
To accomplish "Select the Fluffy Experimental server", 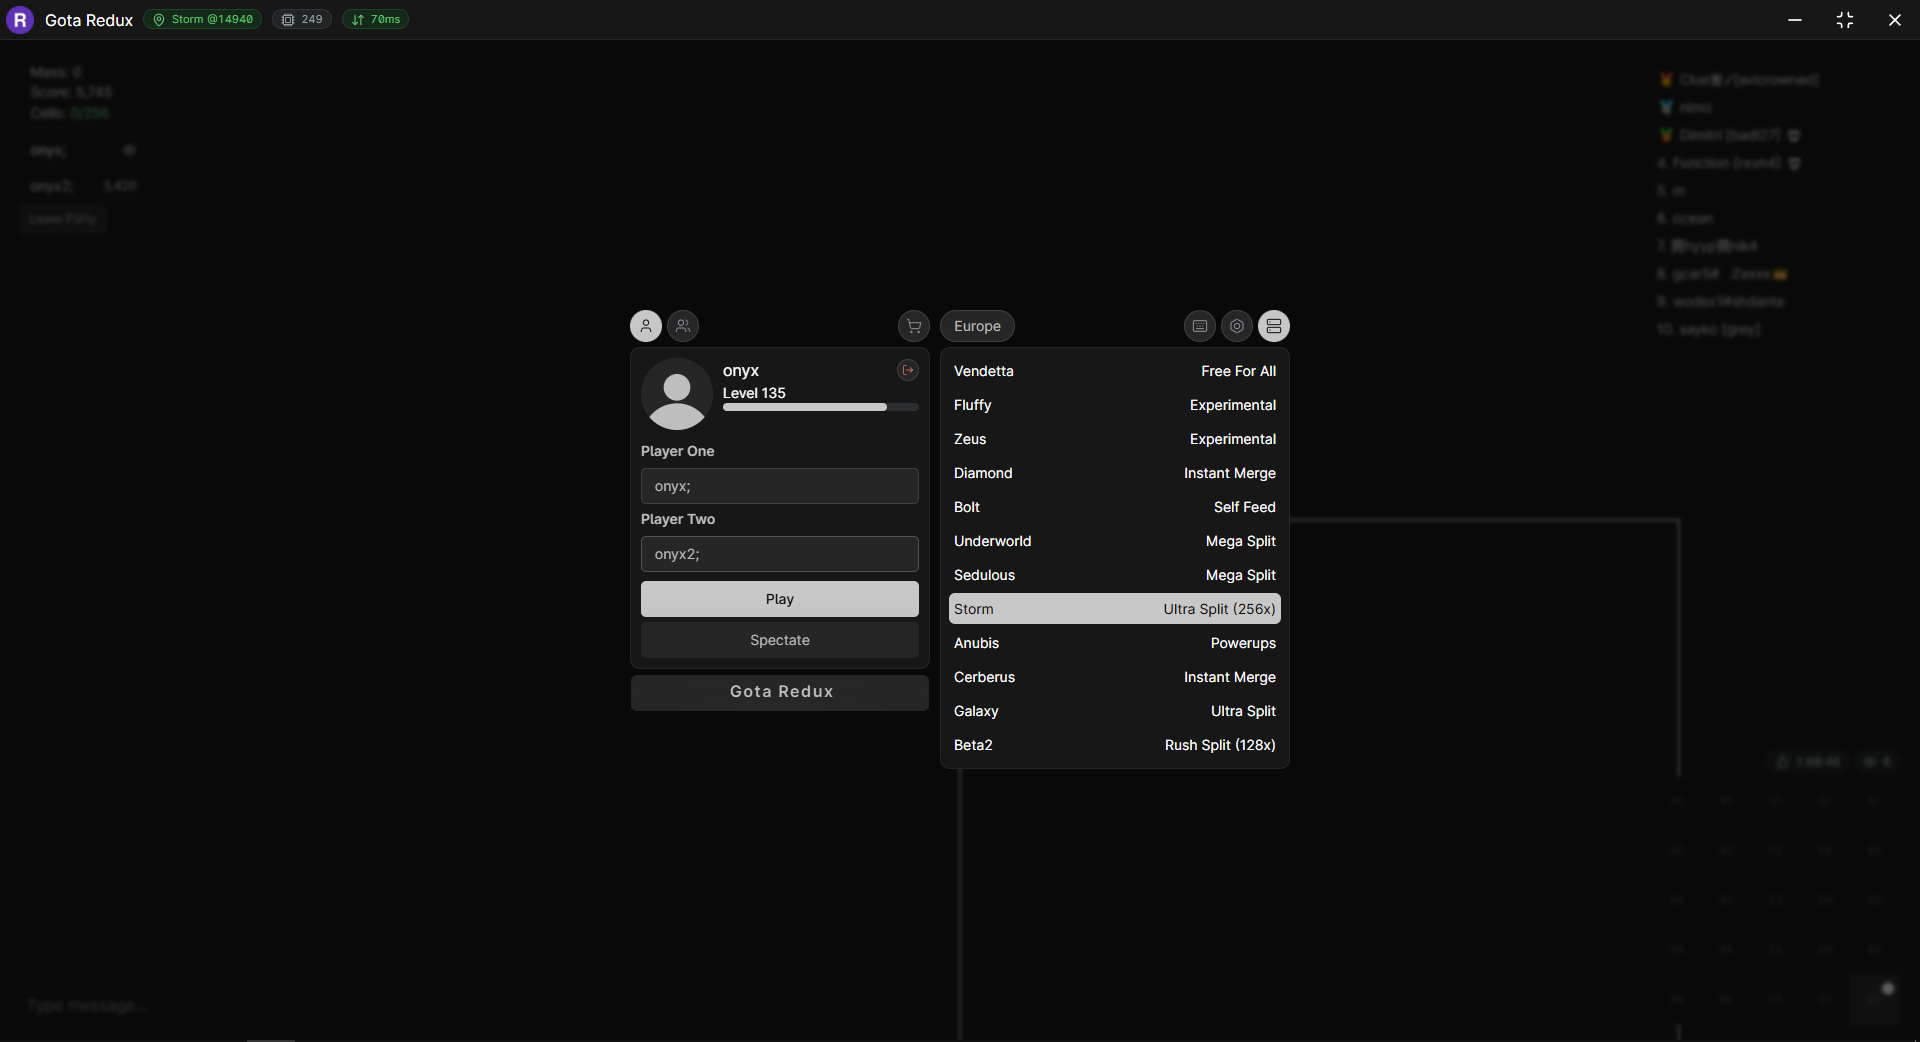I will click(x=1115, y=405).
